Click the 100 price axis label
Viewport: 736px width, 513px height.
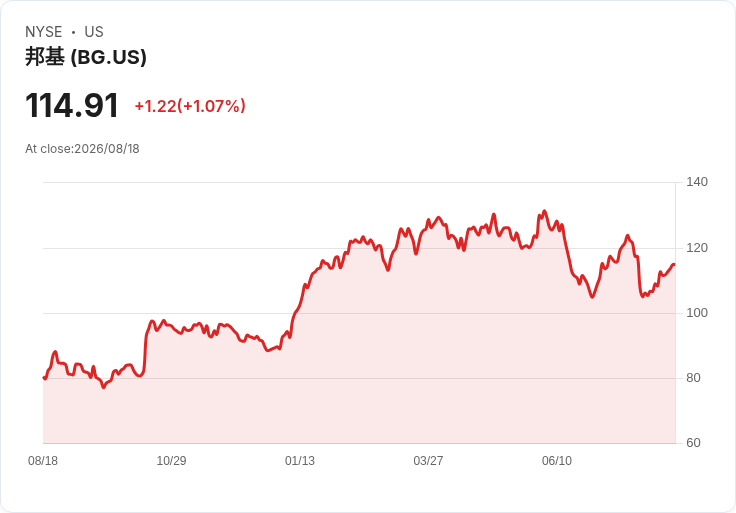coord(697,313)
